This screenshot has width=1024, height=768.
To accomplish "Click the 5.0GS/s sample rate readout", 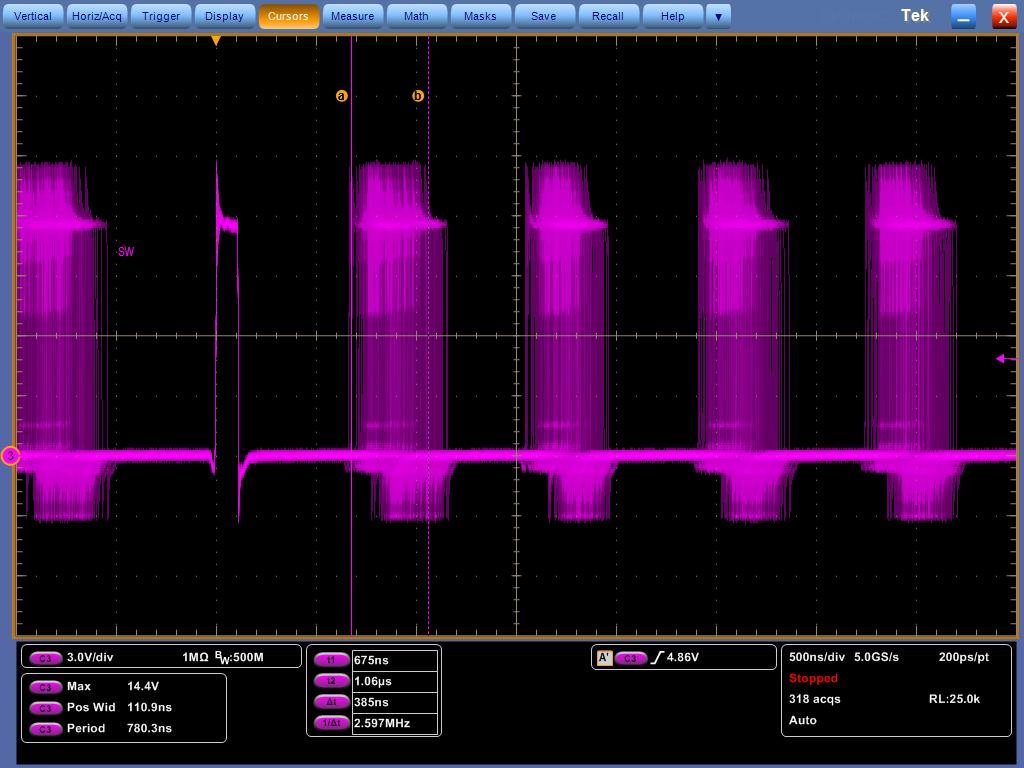I will 876,657.
